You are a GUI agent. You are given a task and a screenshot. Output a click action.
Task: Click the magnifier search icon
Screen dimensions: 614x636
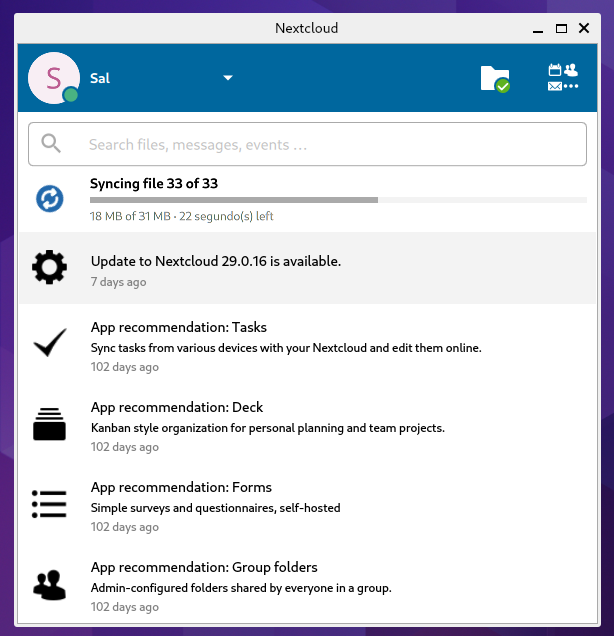point(51,143)
